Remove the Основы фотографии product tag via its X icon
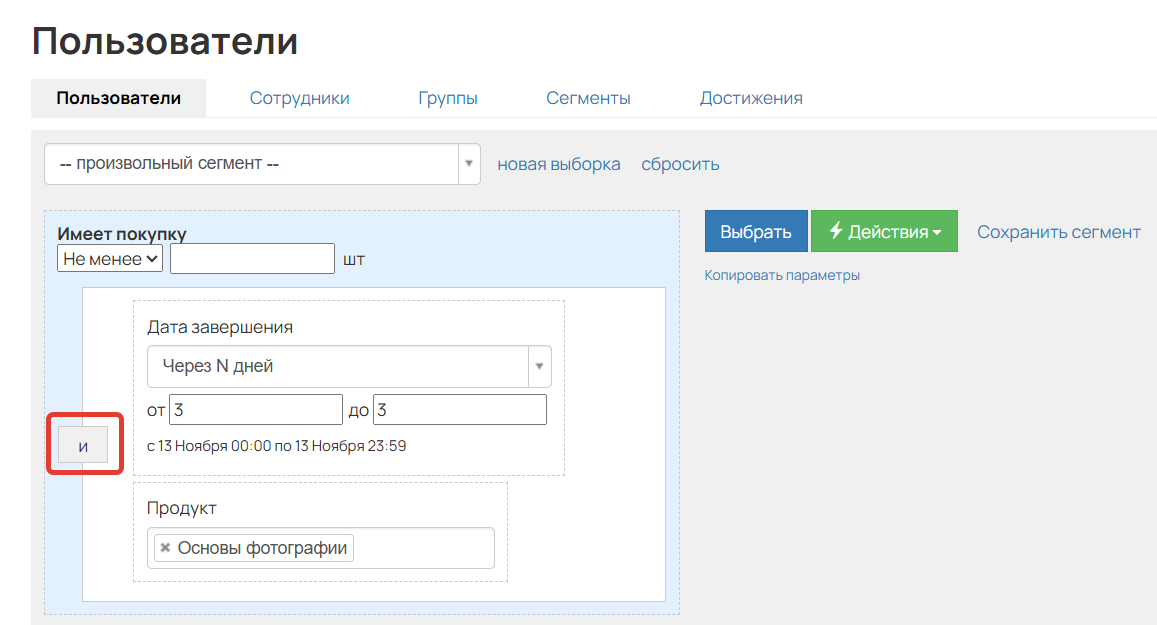1157x625 pixels. coord(164,547)
